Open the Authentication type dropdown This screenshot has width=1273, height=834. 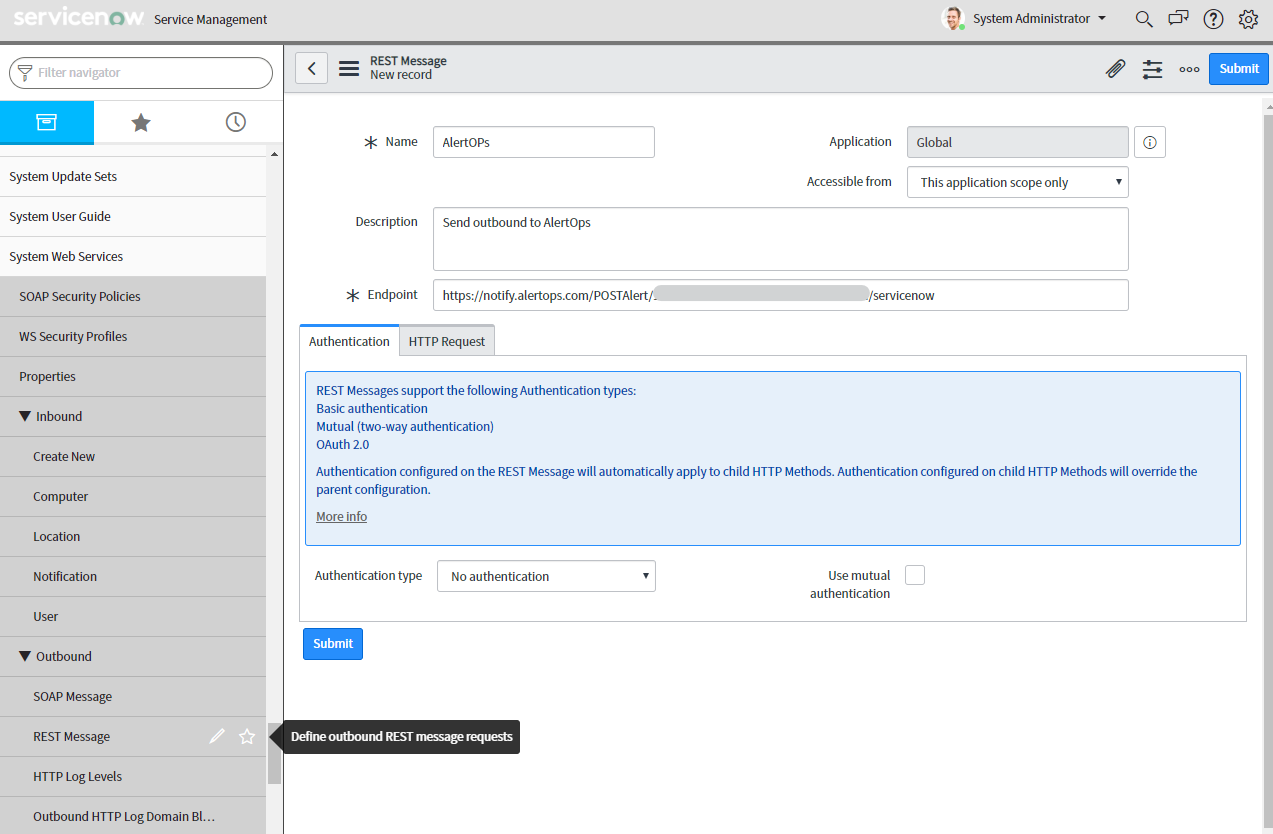tap(546, 576)
